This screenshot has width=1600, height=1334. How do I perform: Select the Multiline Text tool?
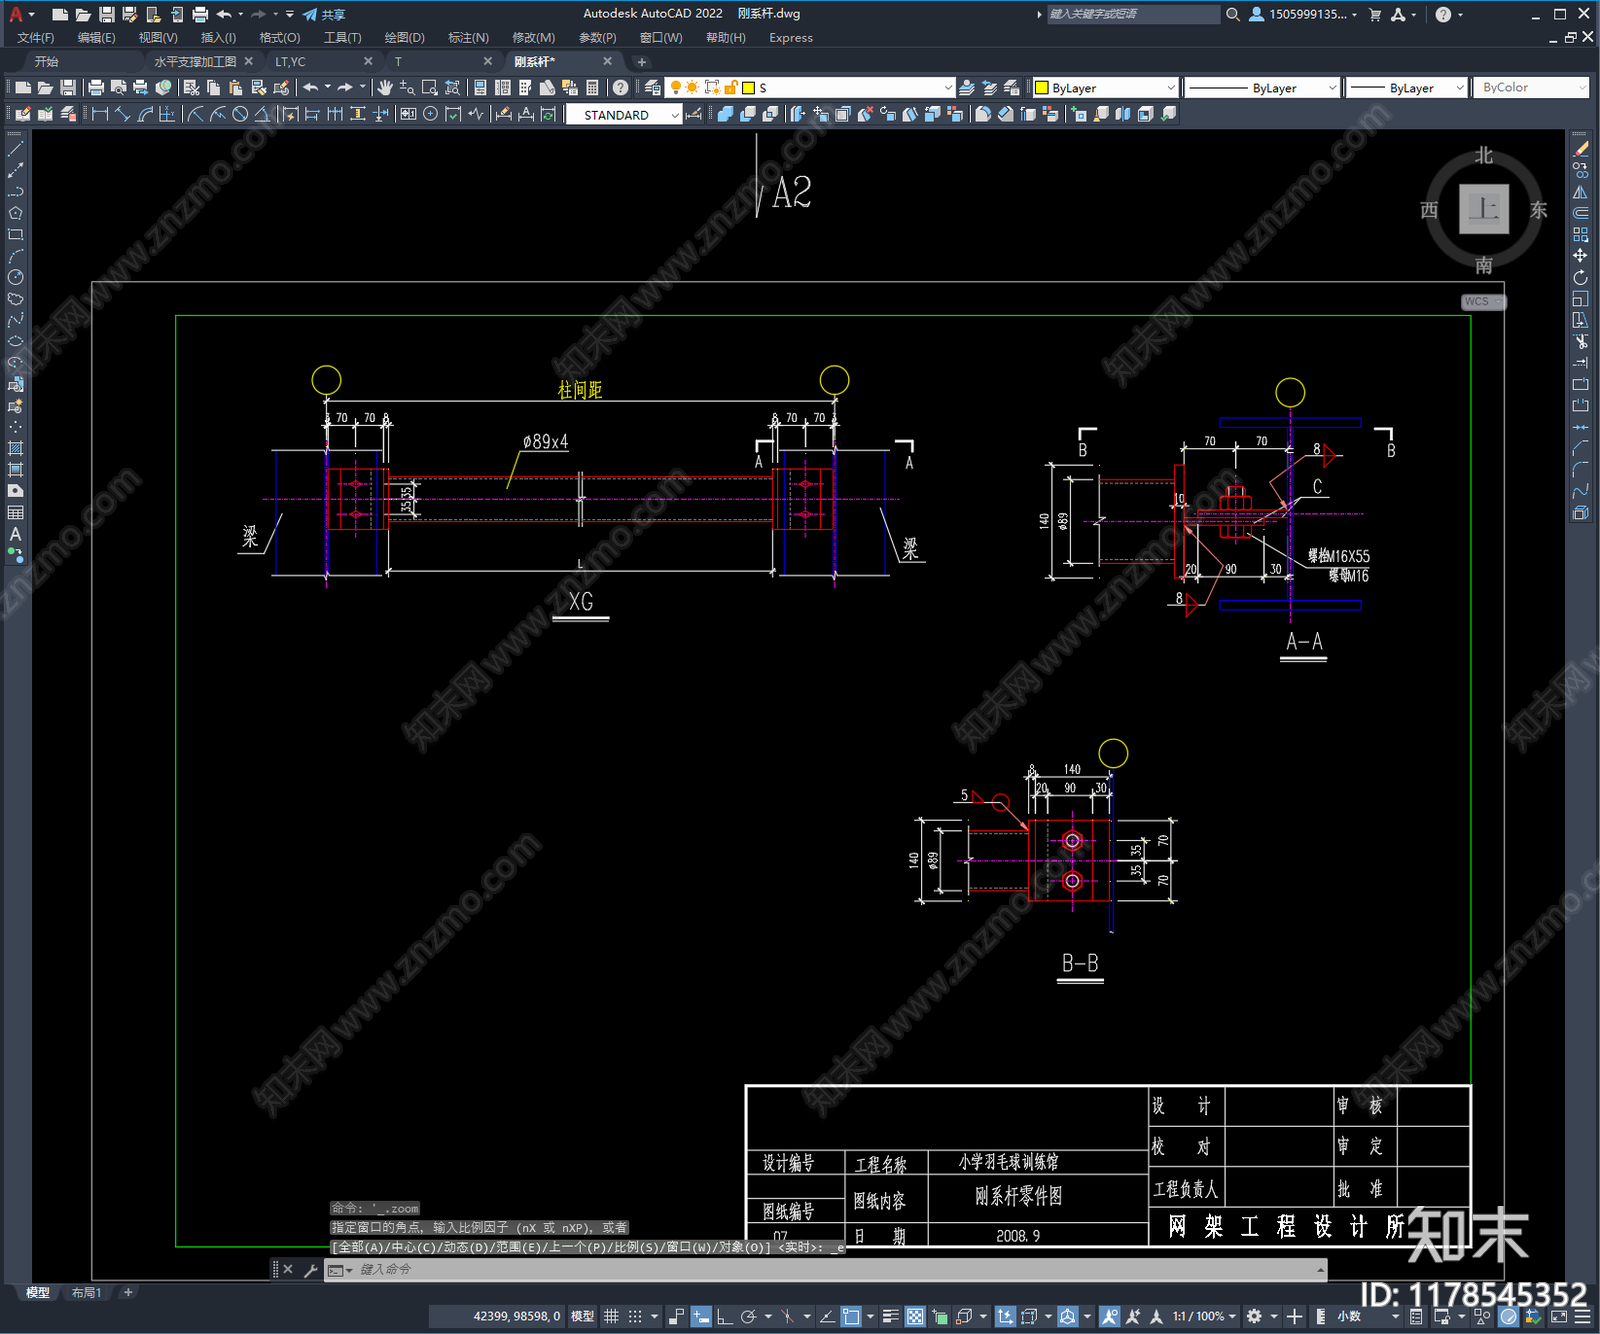(x=15, y=534)
